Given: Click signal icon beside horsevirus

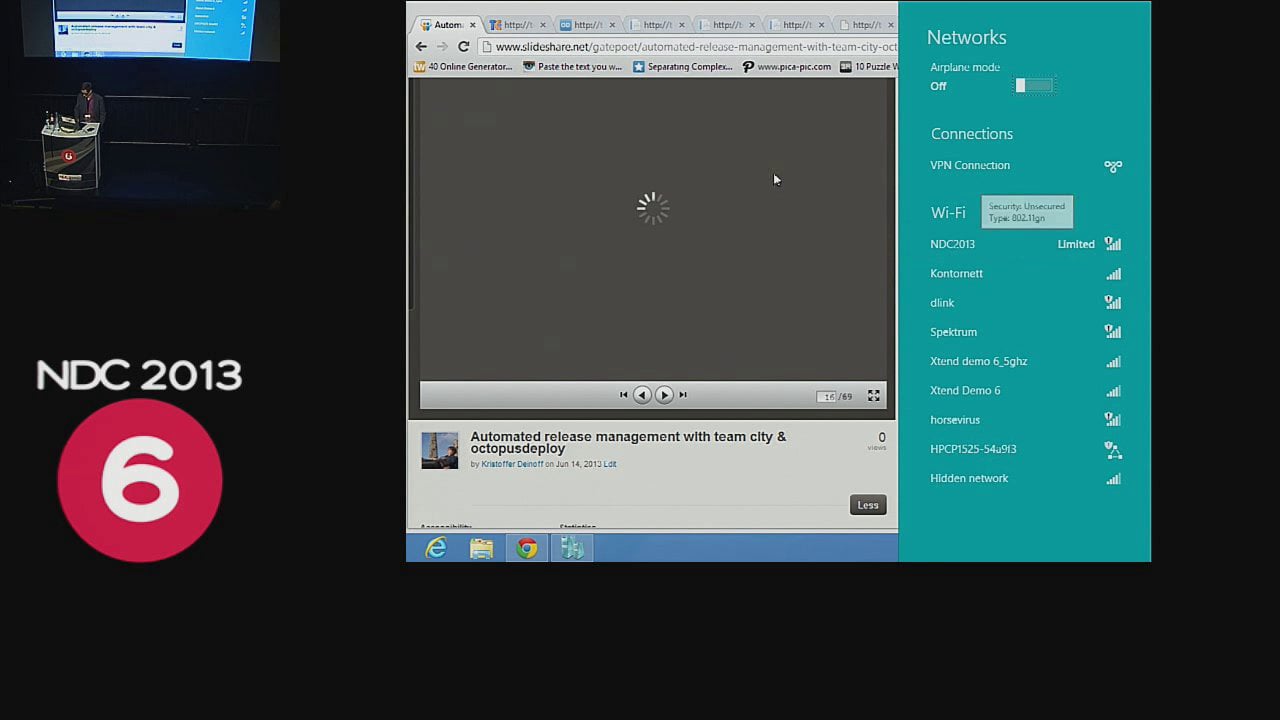Looking at the screenshot, I should [x=1113, y=420].
